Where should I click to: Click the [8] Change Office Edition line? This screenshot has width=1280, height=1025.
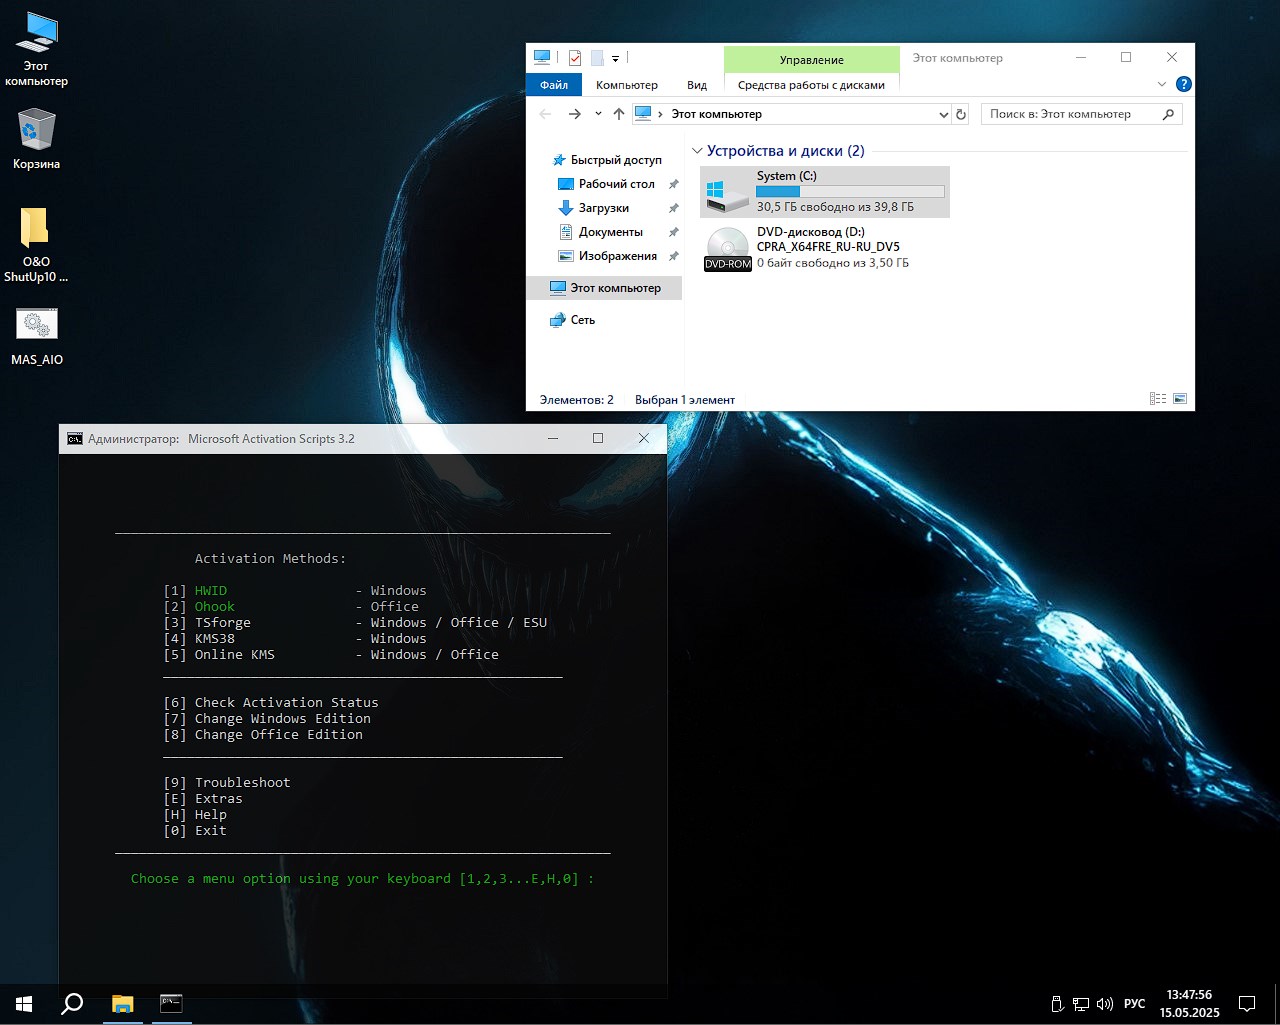click(263, 735)
